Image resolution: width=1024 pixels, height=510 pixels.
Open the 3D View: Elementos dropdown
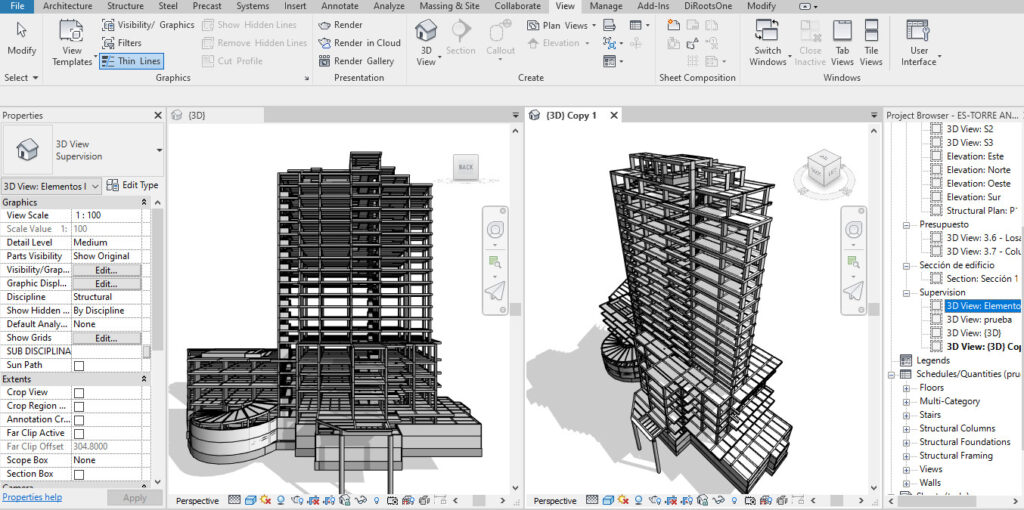click(x=52, y=186)
